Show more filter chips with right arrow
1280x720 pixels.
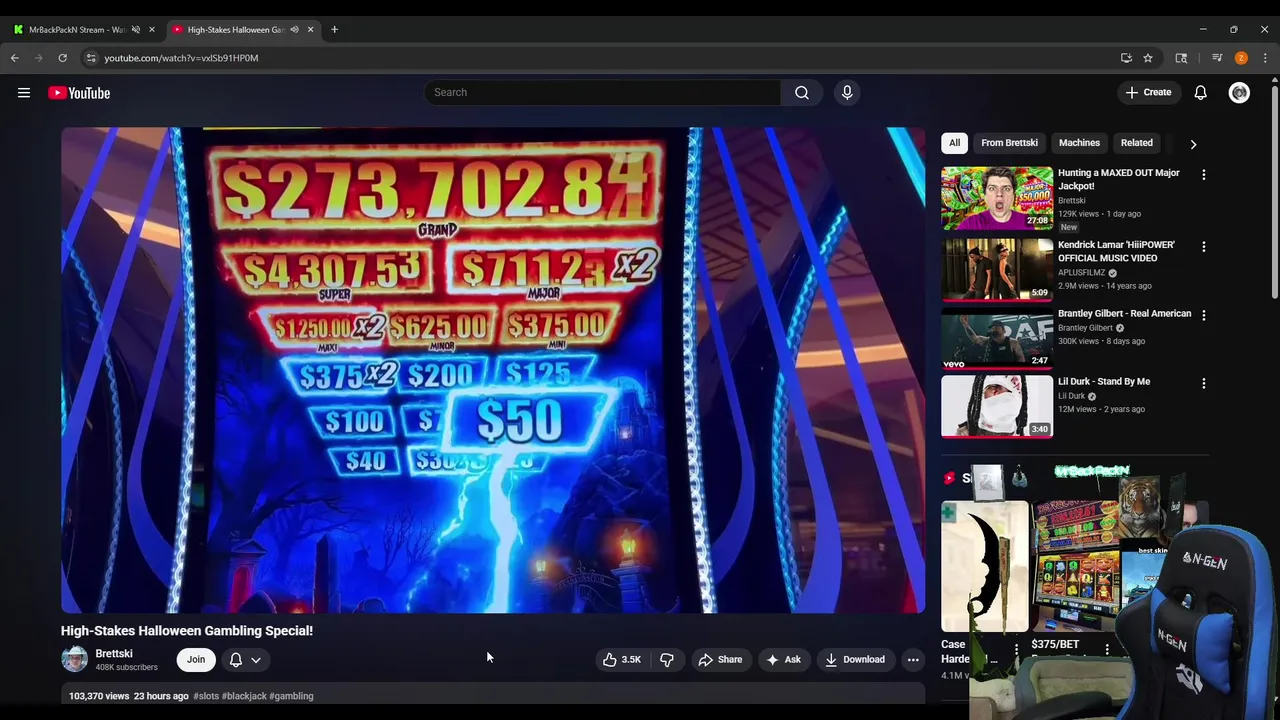(1192, 143)
